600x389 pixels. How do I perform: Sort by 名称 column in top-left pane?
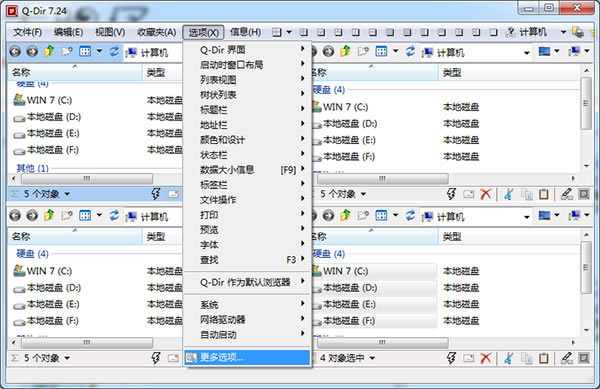pyautogui.click(x=75, y=72)
